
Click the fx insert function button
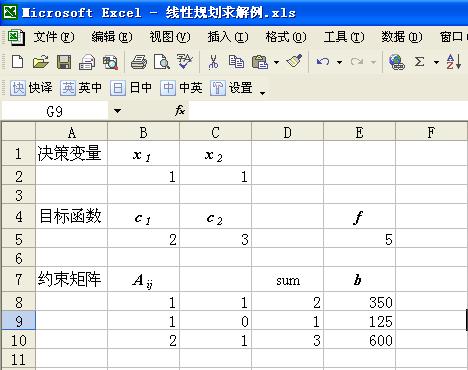coord(180,110)
